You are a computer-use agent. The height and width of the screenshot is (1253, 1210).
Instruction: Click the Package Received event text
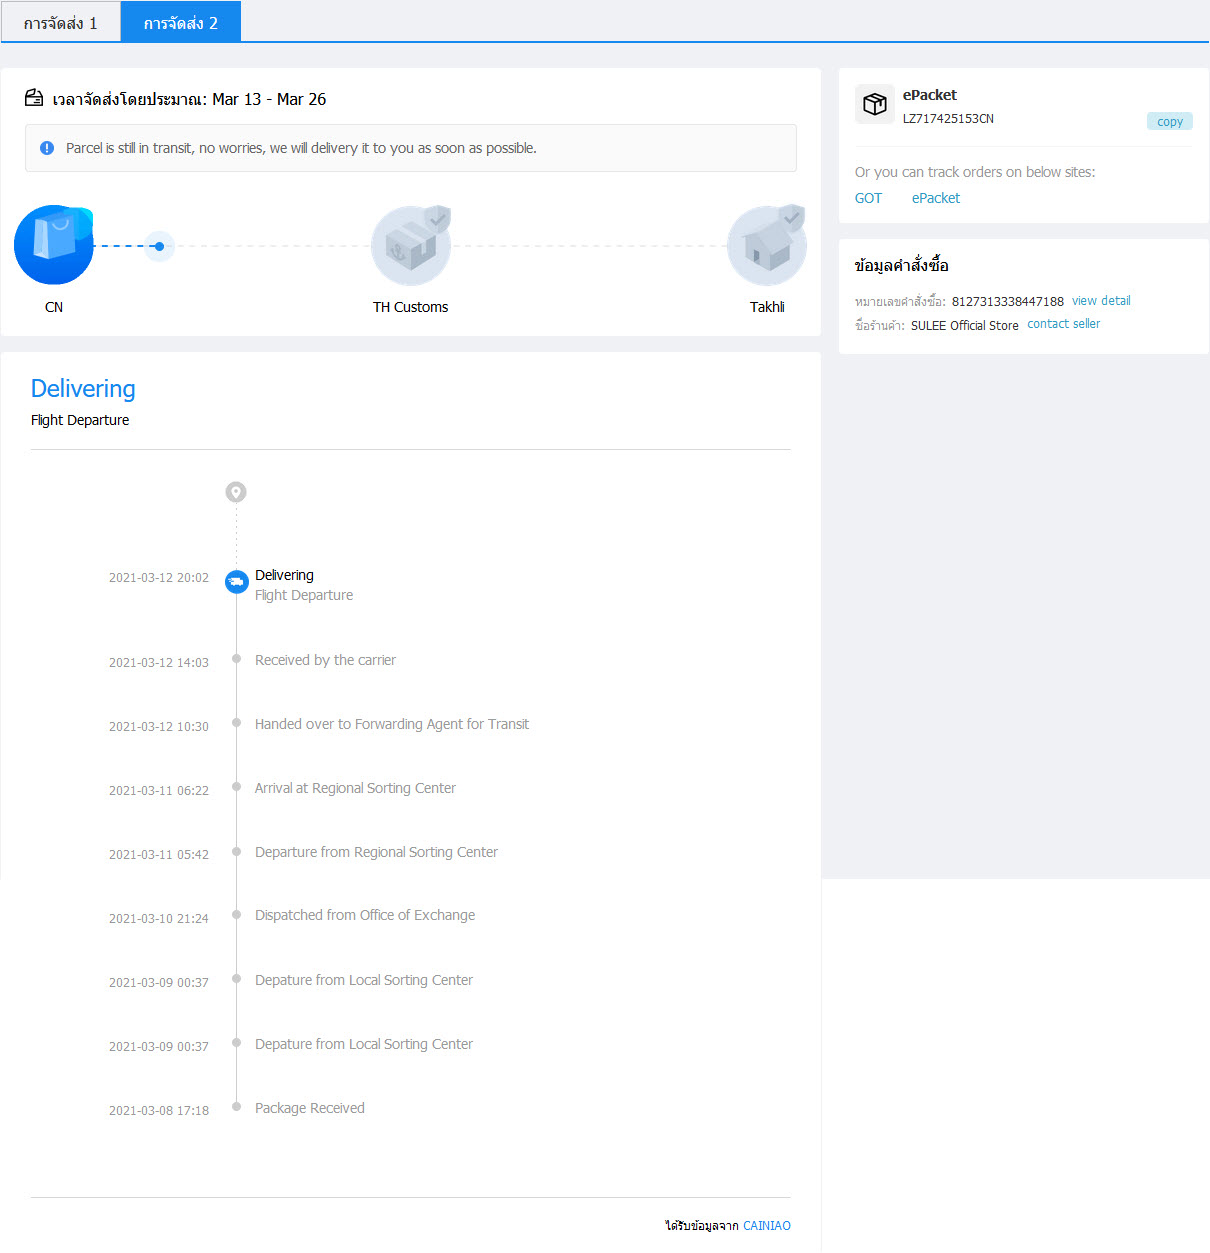pyautogui.click(x=310, y=1108)
